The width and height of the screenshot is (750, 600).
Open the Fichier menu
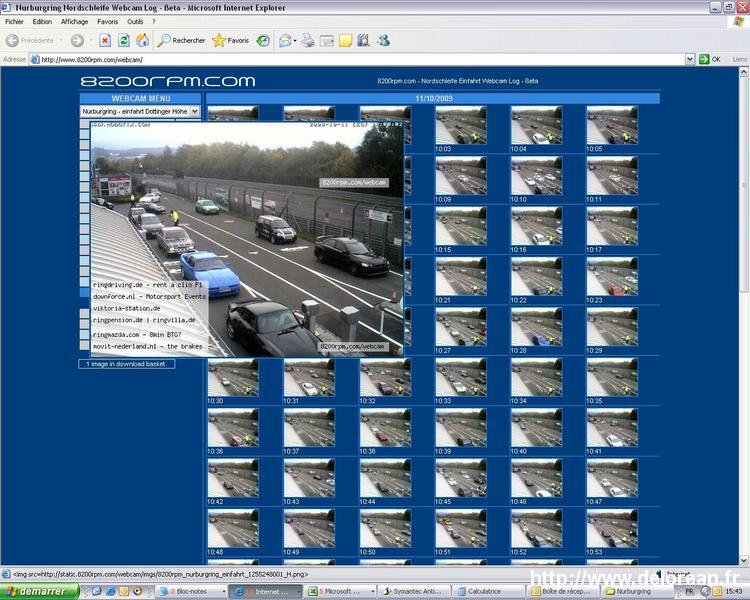coord(14,22)
